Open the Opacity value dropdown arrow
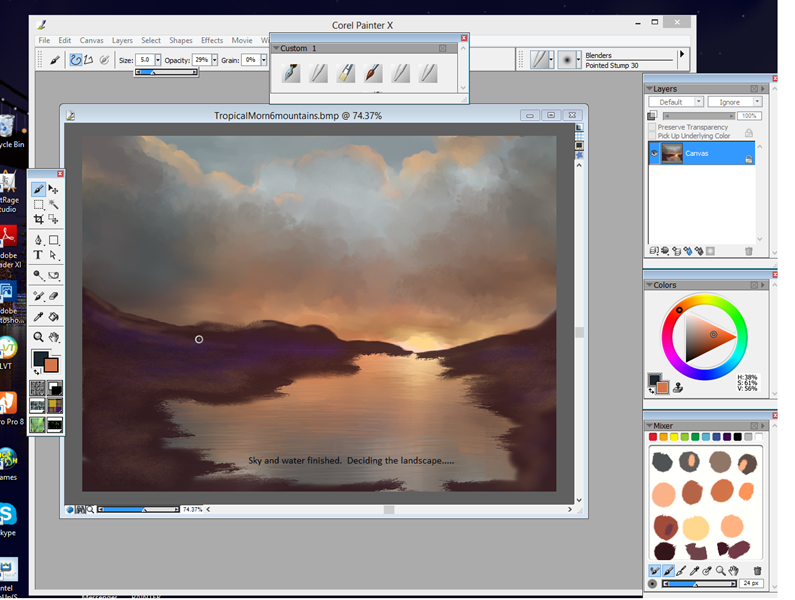This screenshot has width=795, height=600. [214, 60]
